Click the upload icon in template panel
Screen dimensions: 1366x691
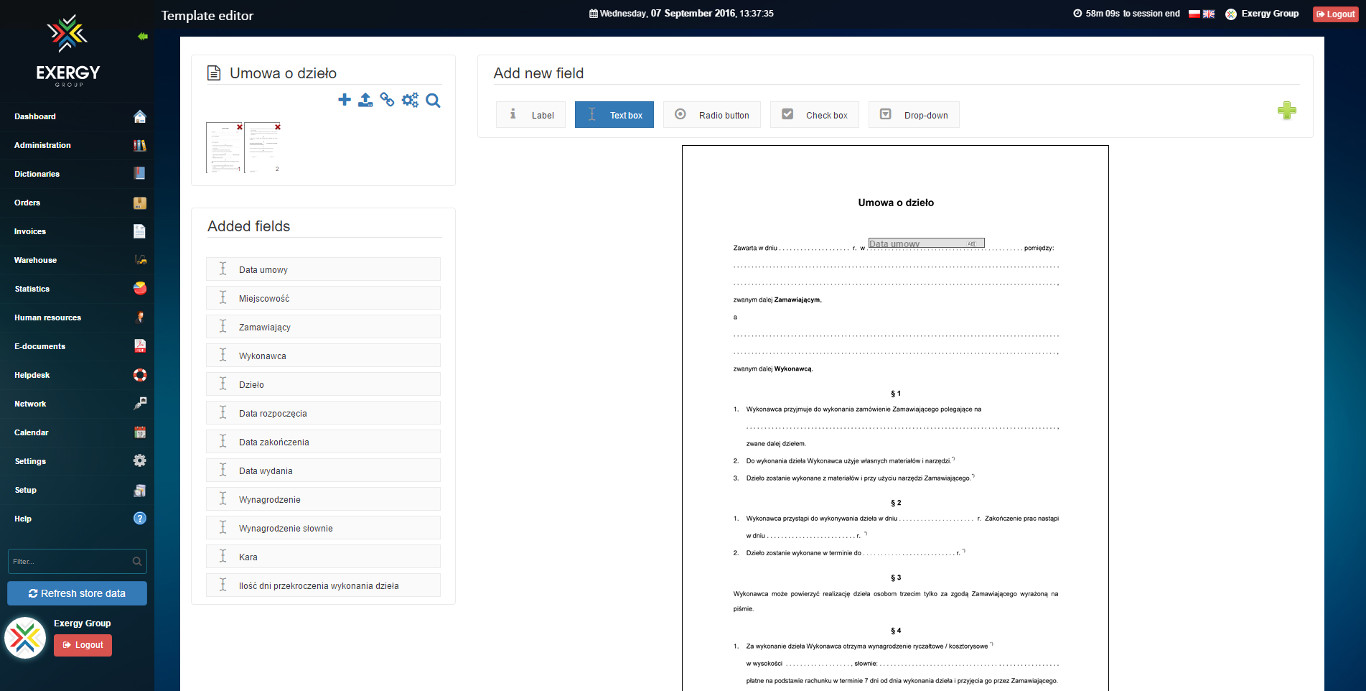(366, 100)
